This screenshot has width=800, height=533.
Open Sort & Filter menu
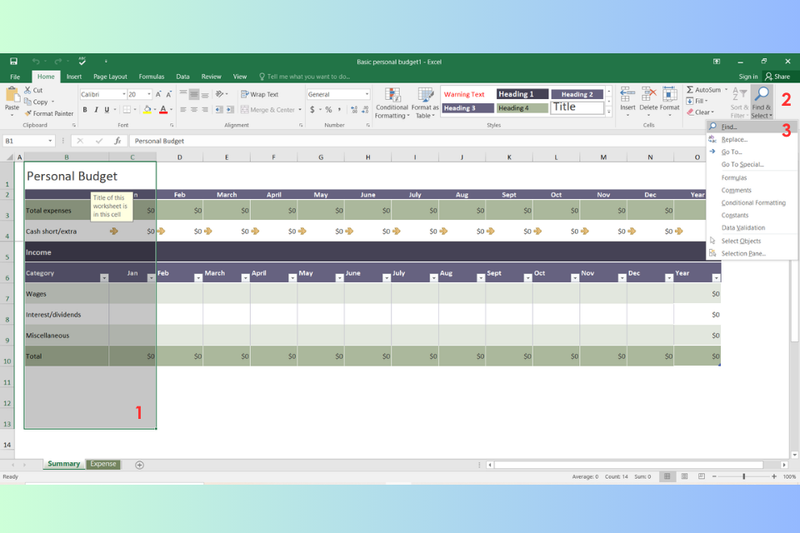(x=739, y=103)
